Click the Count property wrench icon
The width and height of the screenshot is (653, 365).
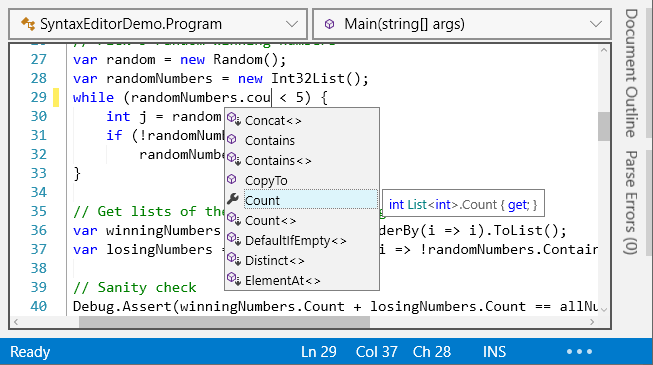[232, 199]
